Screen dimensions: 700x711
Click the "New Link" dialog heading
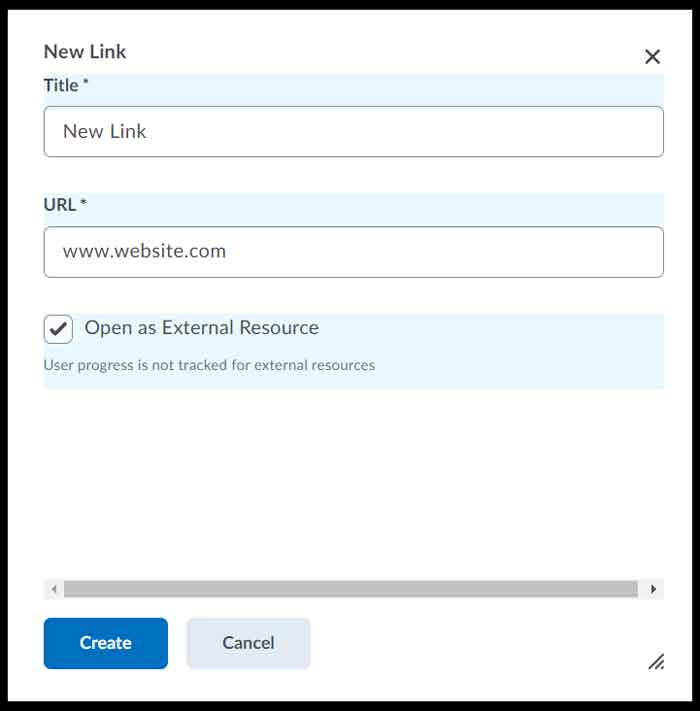(x=85, y=52)
